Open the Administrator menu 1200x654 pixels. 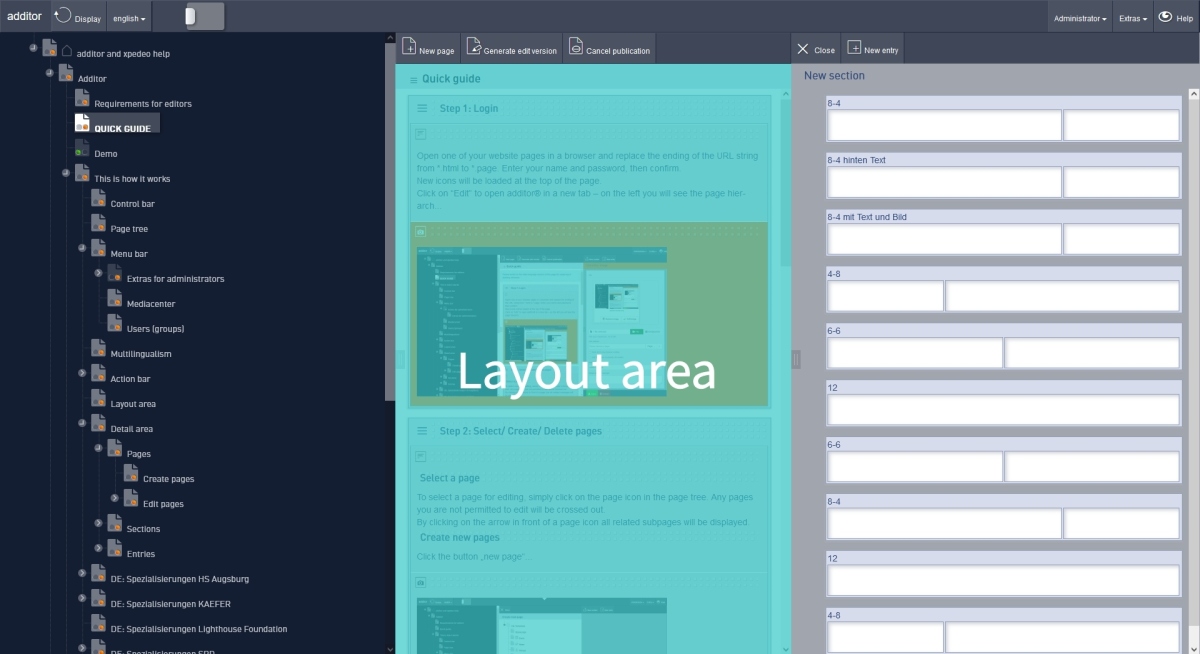pos(1080,18)
